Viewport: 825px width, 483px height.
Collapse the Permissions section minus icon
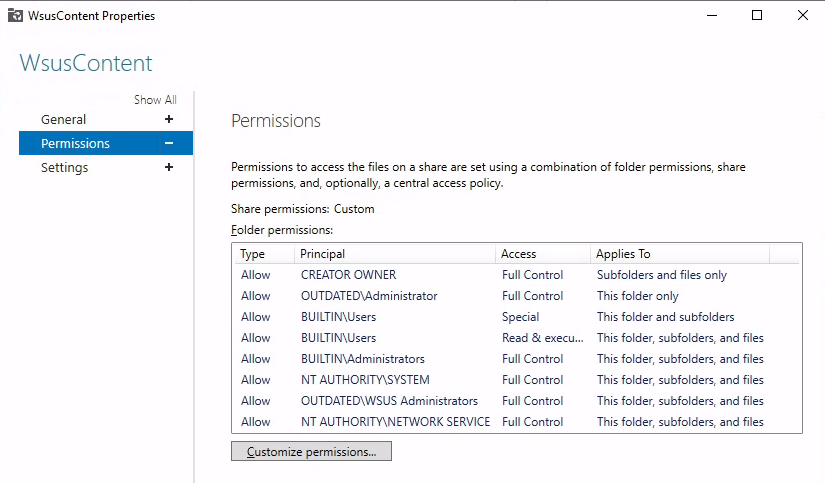[169, 143]
